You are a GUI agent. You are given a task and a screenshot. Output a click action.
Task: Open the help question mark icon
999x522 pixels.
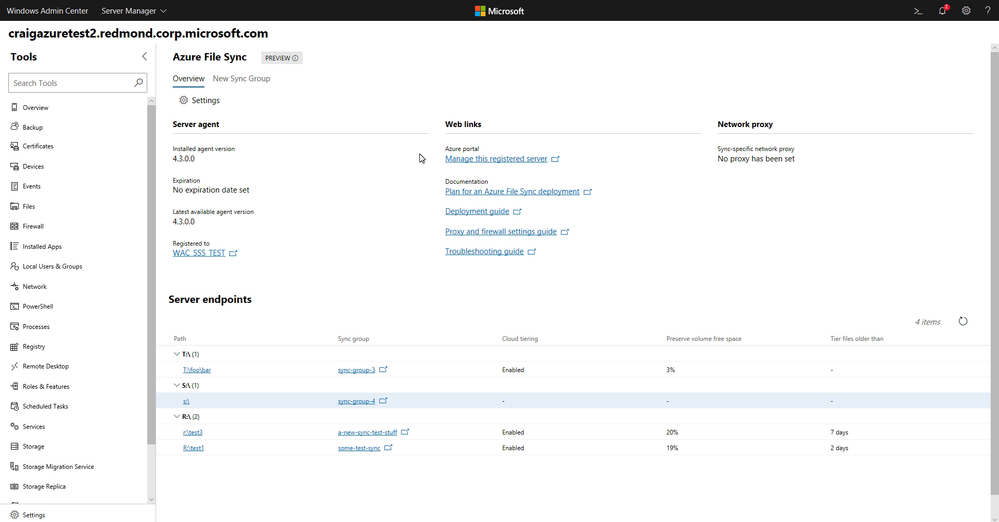988,11
